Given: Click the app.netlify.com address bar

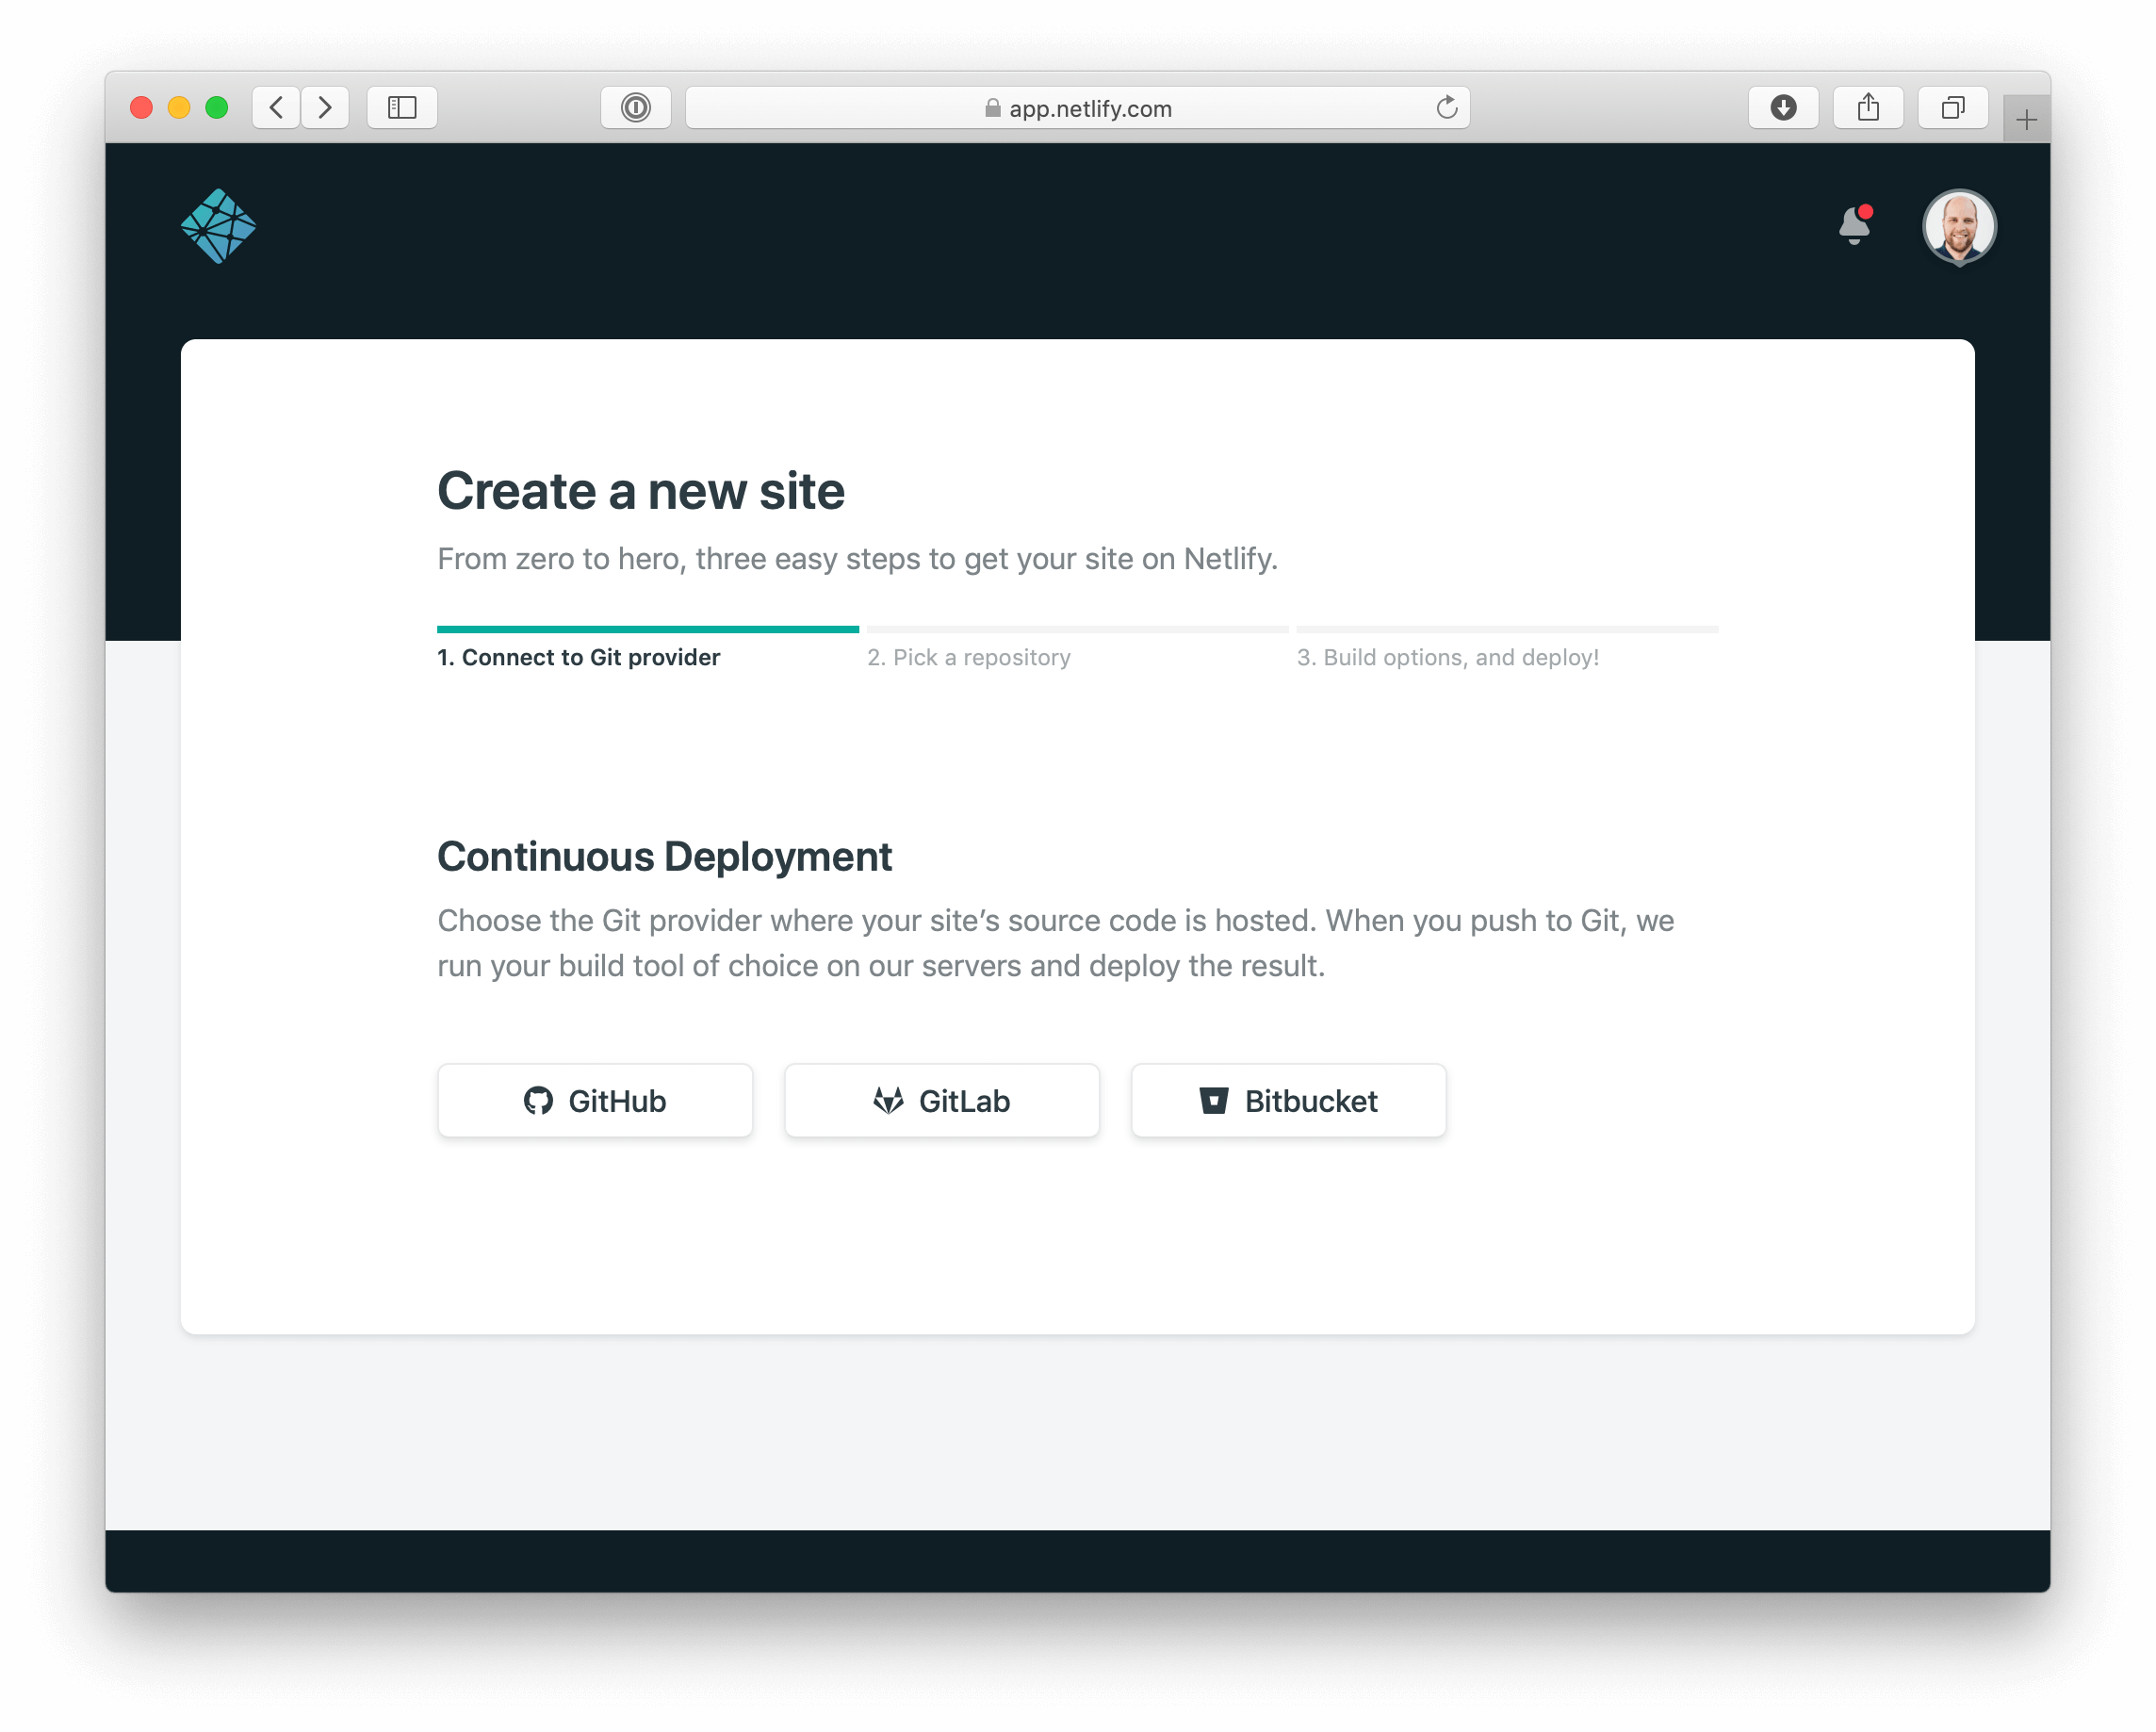Looking at the screenshot, I should pos(1078,107).
